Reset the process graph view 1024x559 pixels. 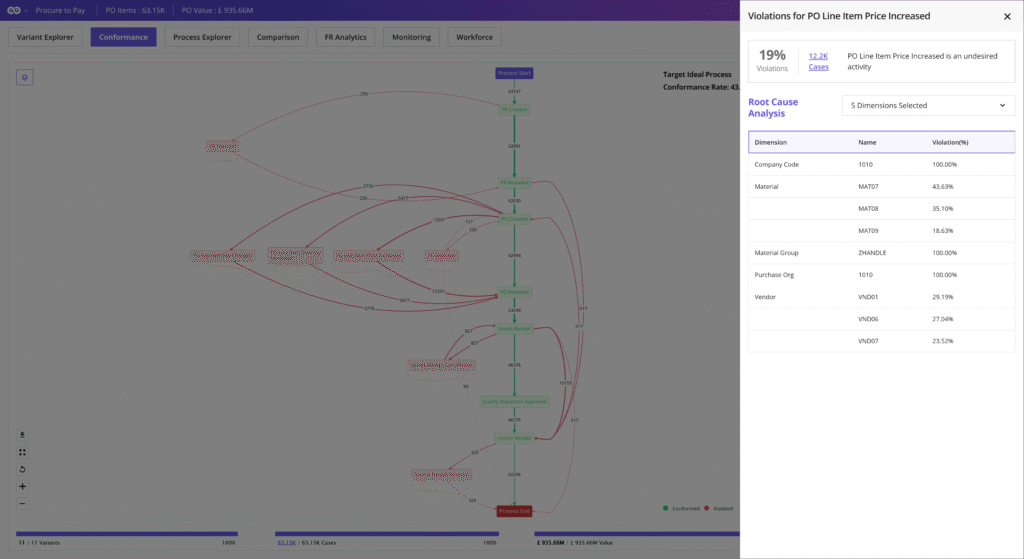tap(23, 469)
